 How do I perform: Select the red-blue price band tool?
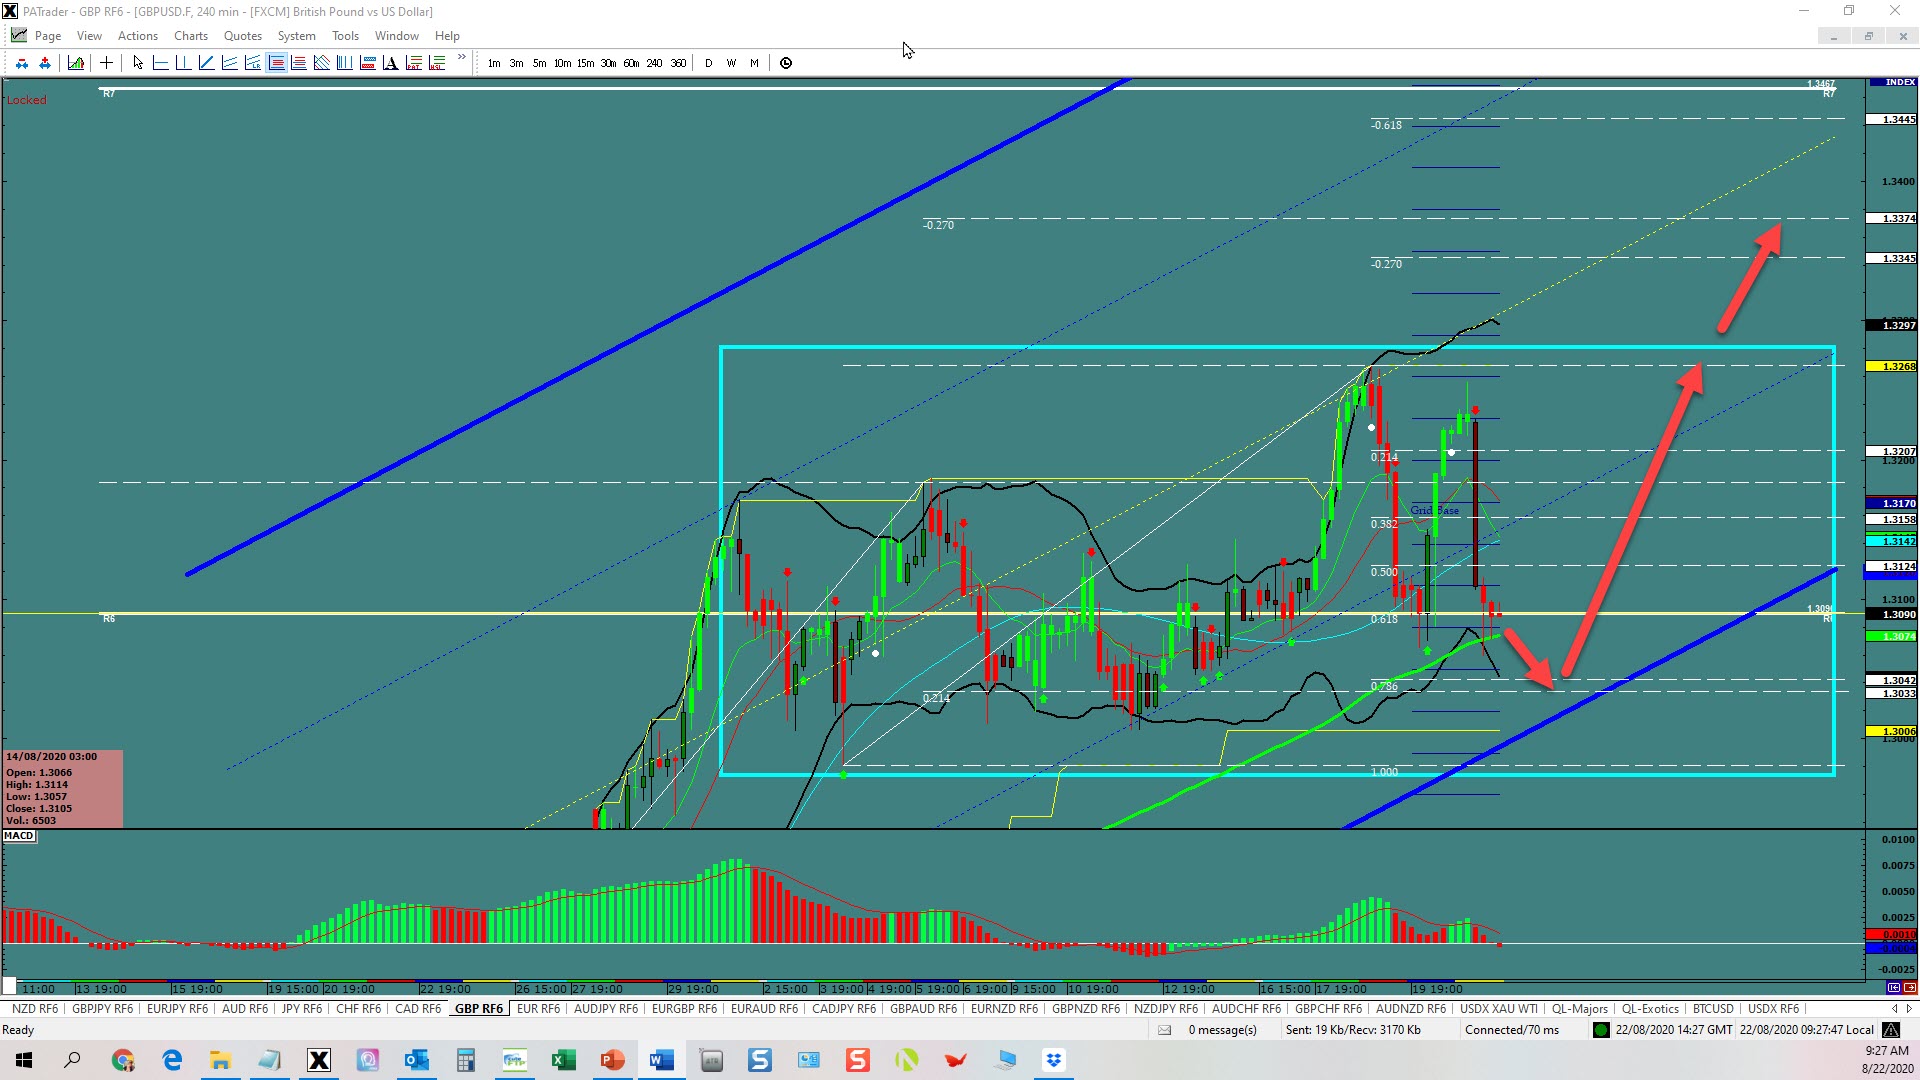coord(368,63)
